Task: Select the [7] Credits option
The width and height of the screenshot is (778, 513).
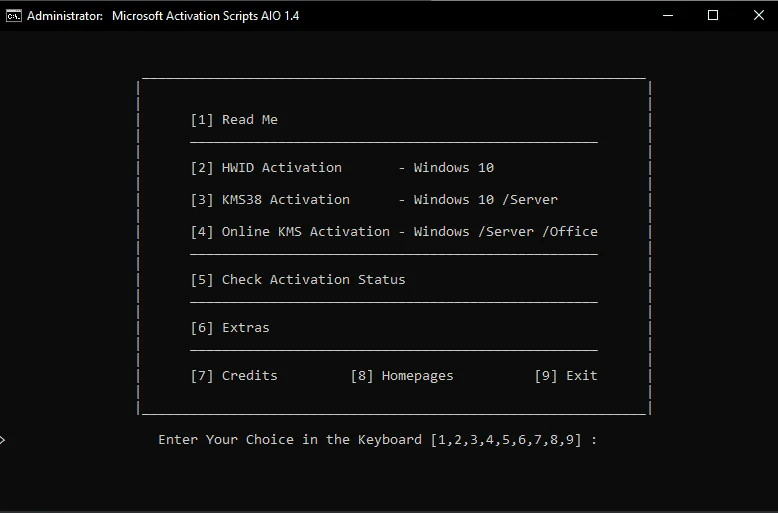Action: 234,376
